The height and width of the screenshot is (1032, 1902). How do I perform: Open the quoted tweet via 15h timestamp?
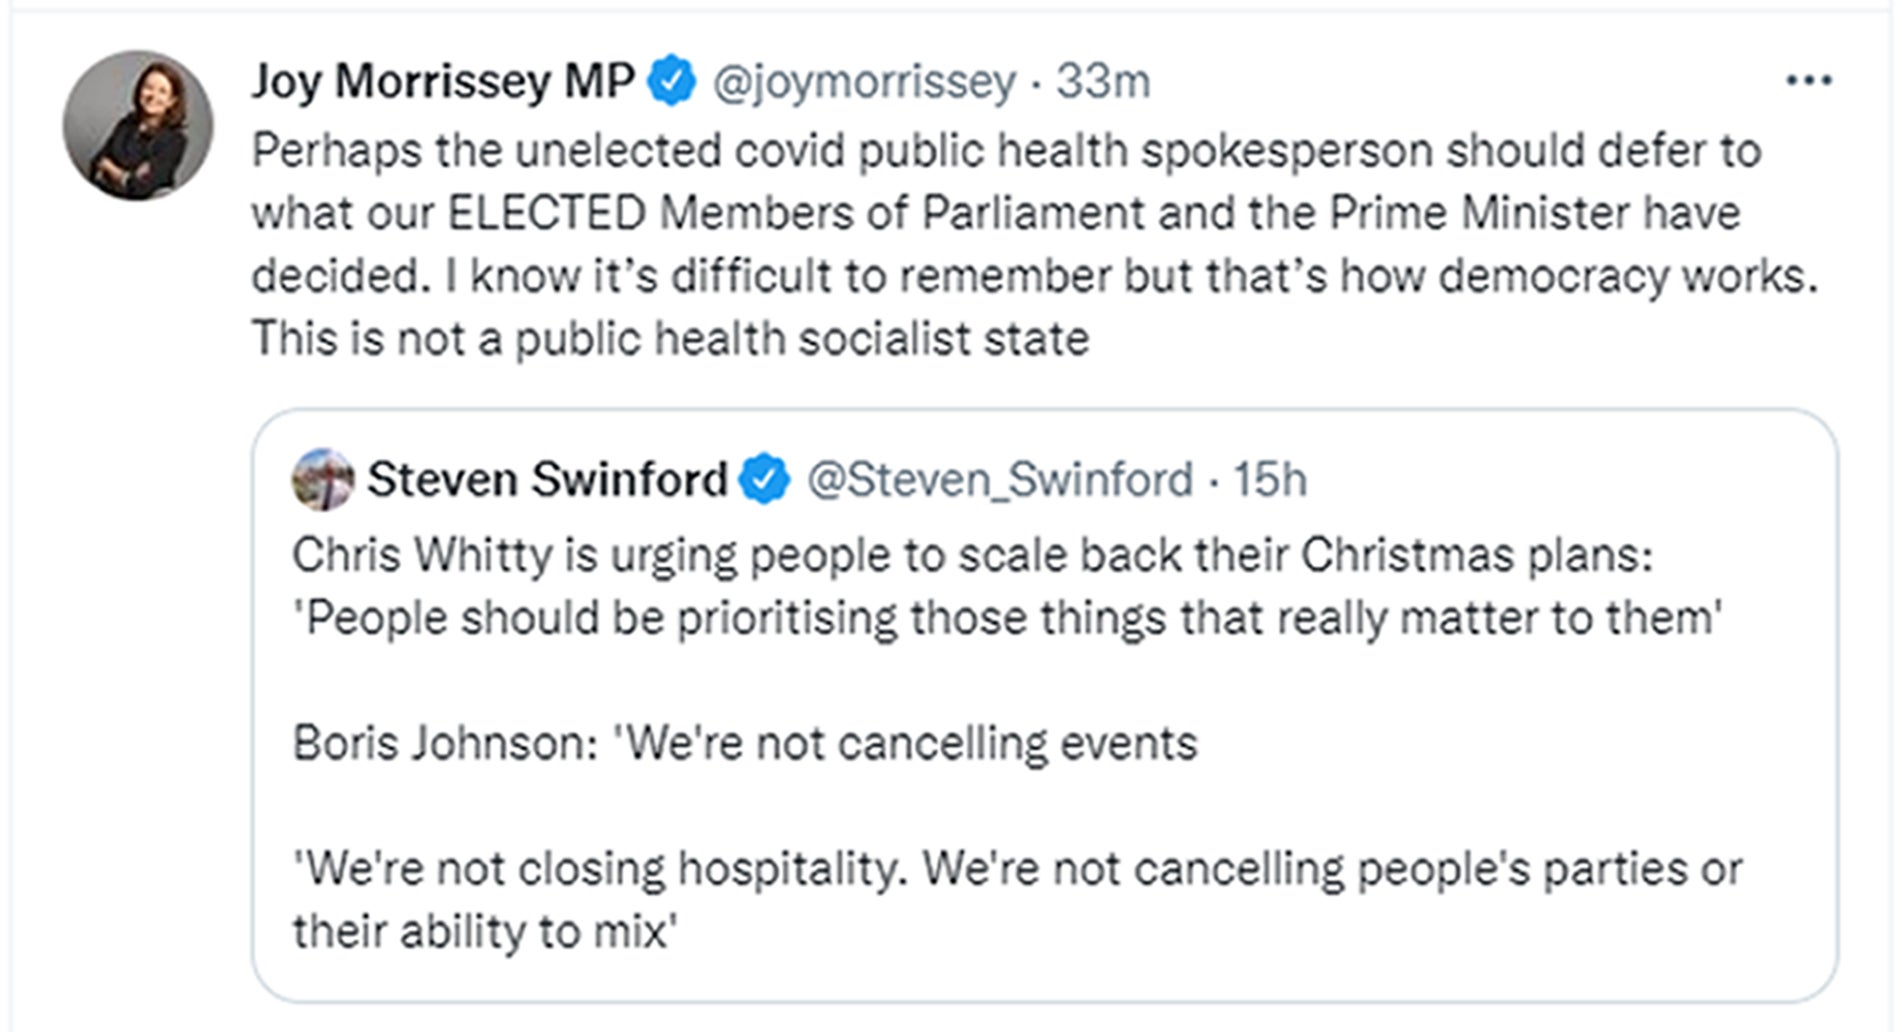(1269, 479)
